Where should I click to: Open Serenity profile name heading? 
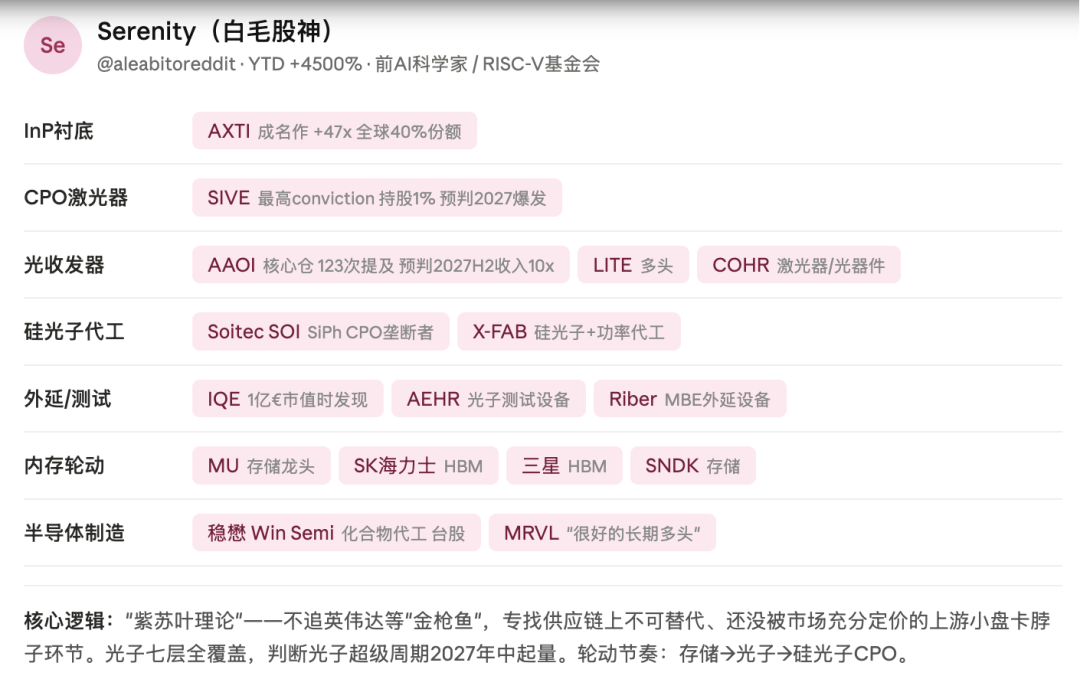point(217,31)
